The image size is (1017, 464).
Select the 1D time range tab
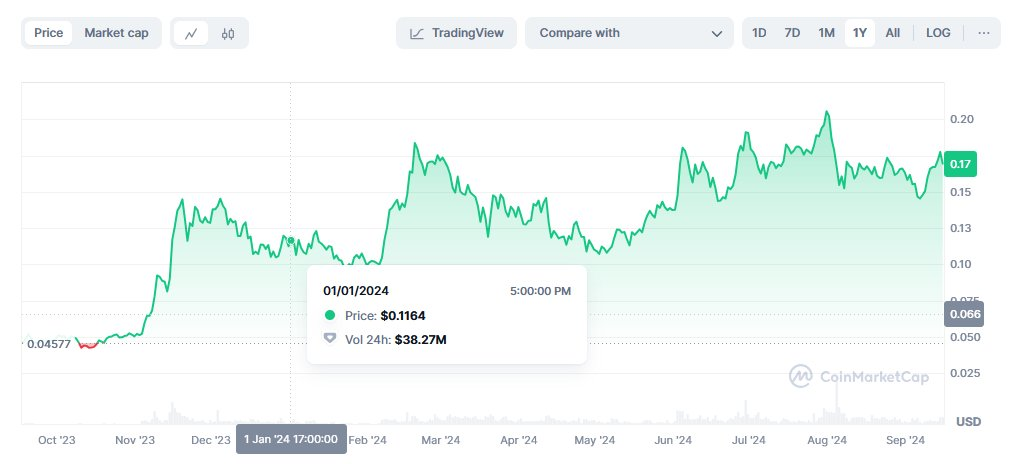(759, 33)
